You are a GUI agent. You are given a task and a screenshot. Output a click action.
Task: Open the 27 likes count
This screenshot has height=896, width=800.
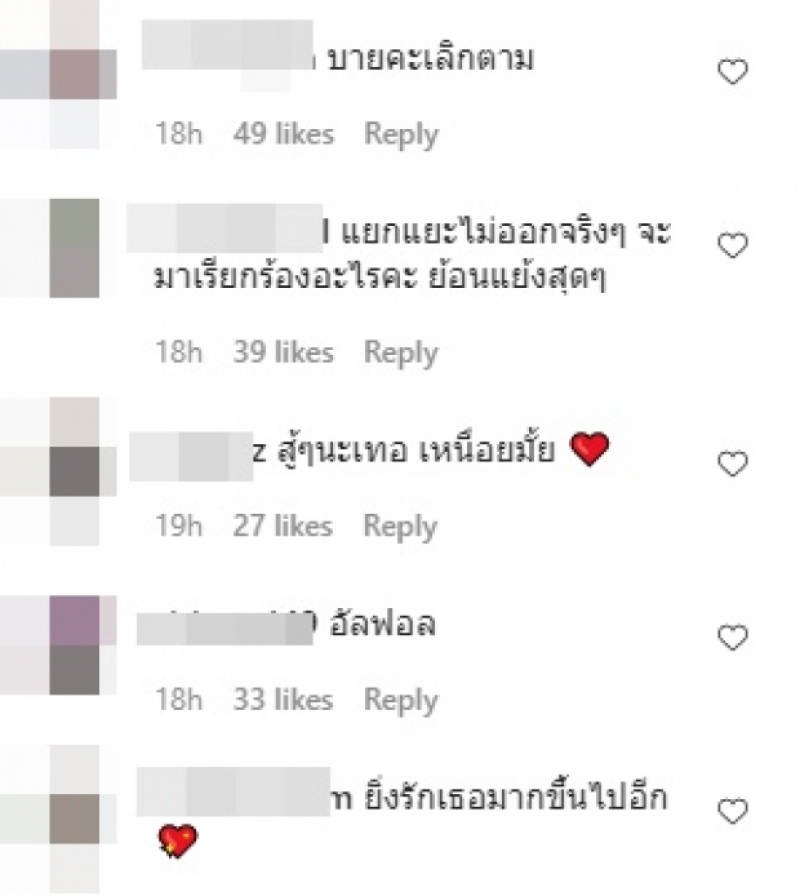point(283,526)
